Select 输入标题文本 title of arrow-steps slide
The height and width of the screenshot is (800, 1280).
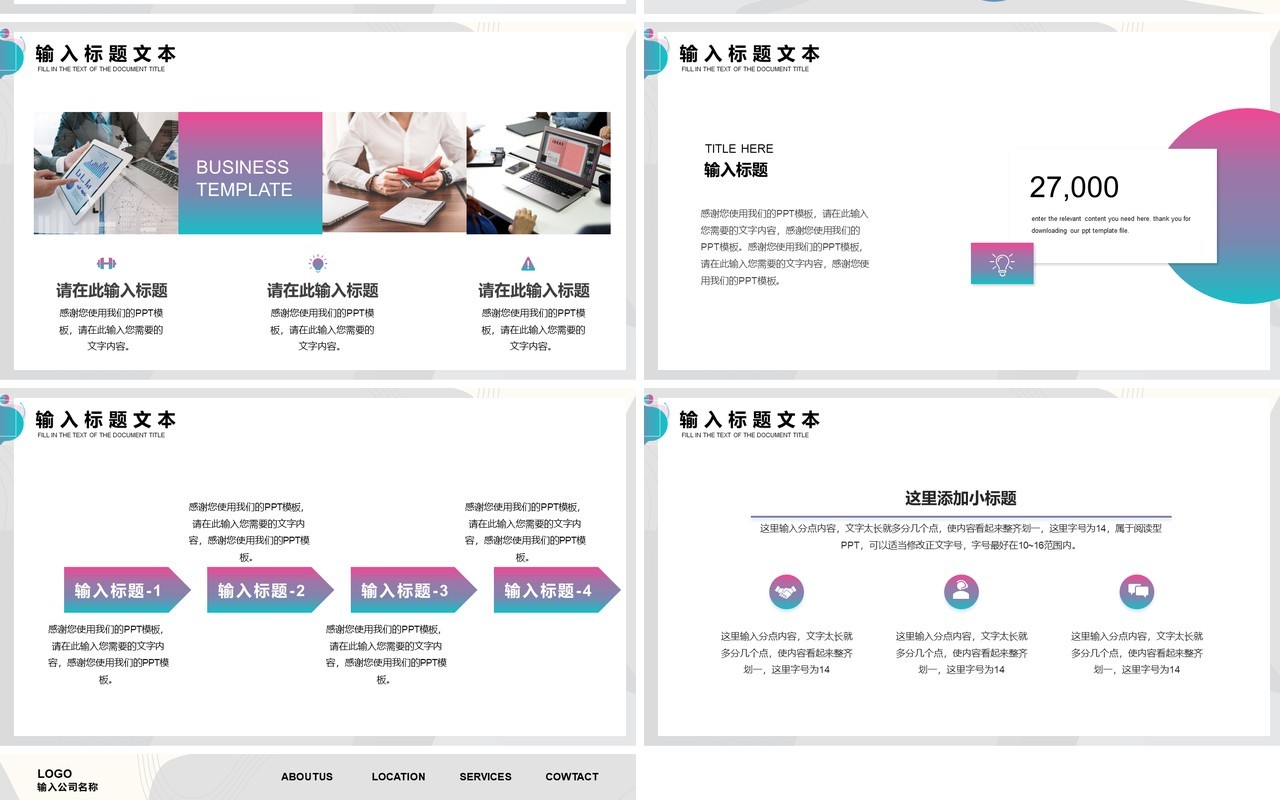(x=106, y=420)
